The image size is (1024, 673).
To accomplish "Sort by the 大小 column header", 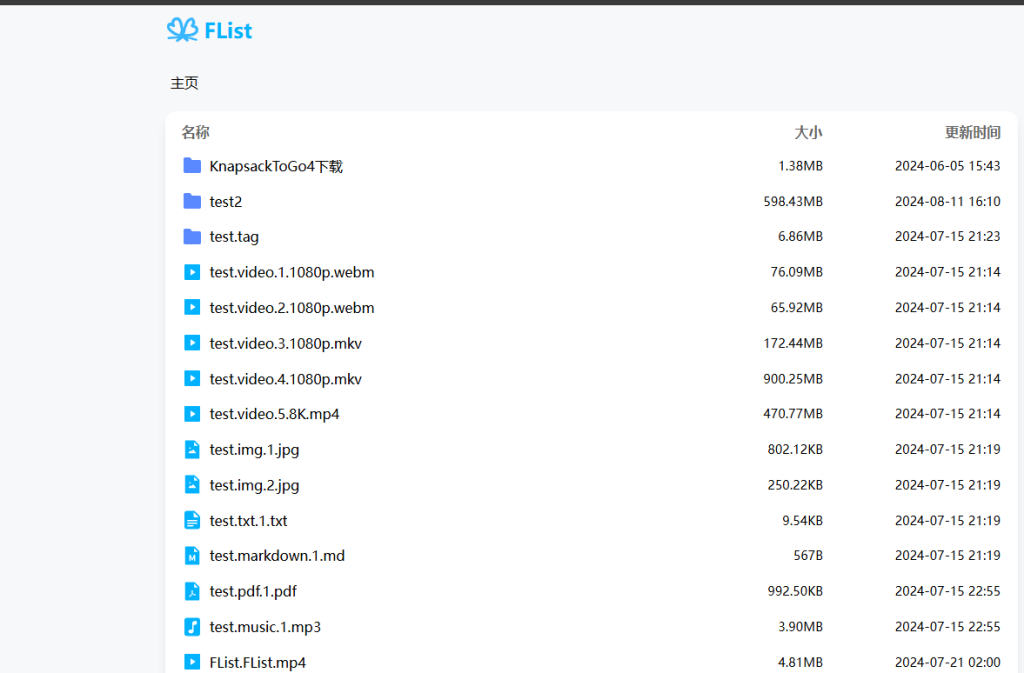I will point(808,132).
